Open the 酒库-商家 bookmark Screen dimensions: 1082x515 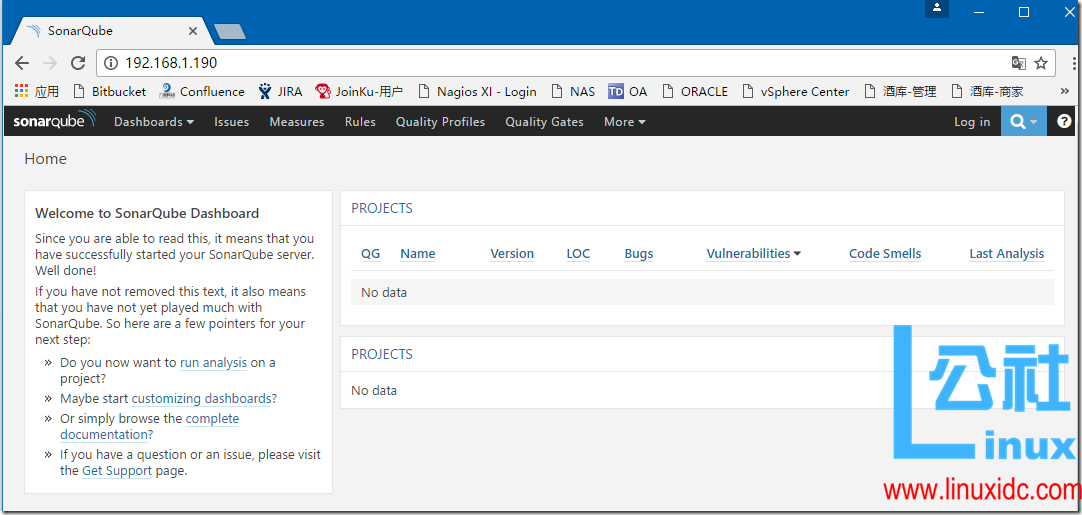(x=987, y=91)
